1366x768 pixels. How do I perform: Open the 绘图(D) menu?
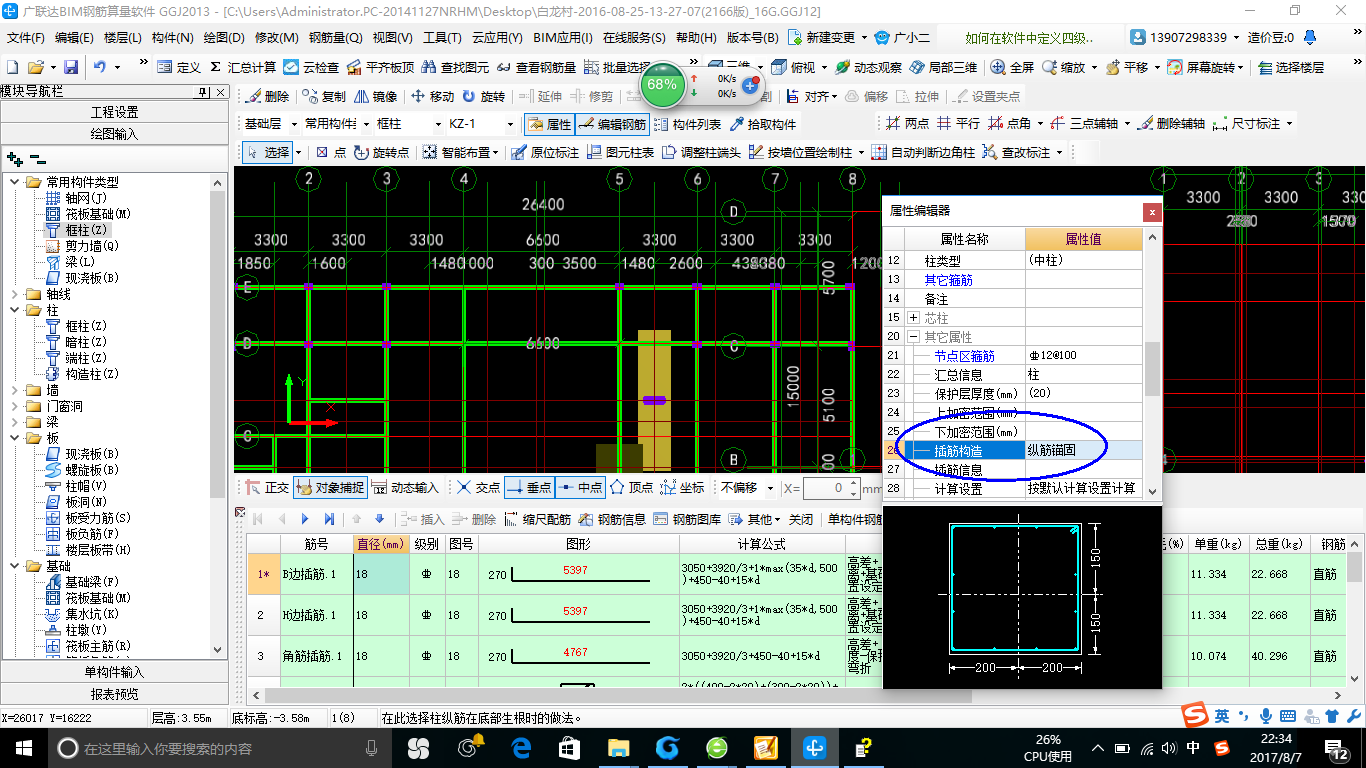224,37
